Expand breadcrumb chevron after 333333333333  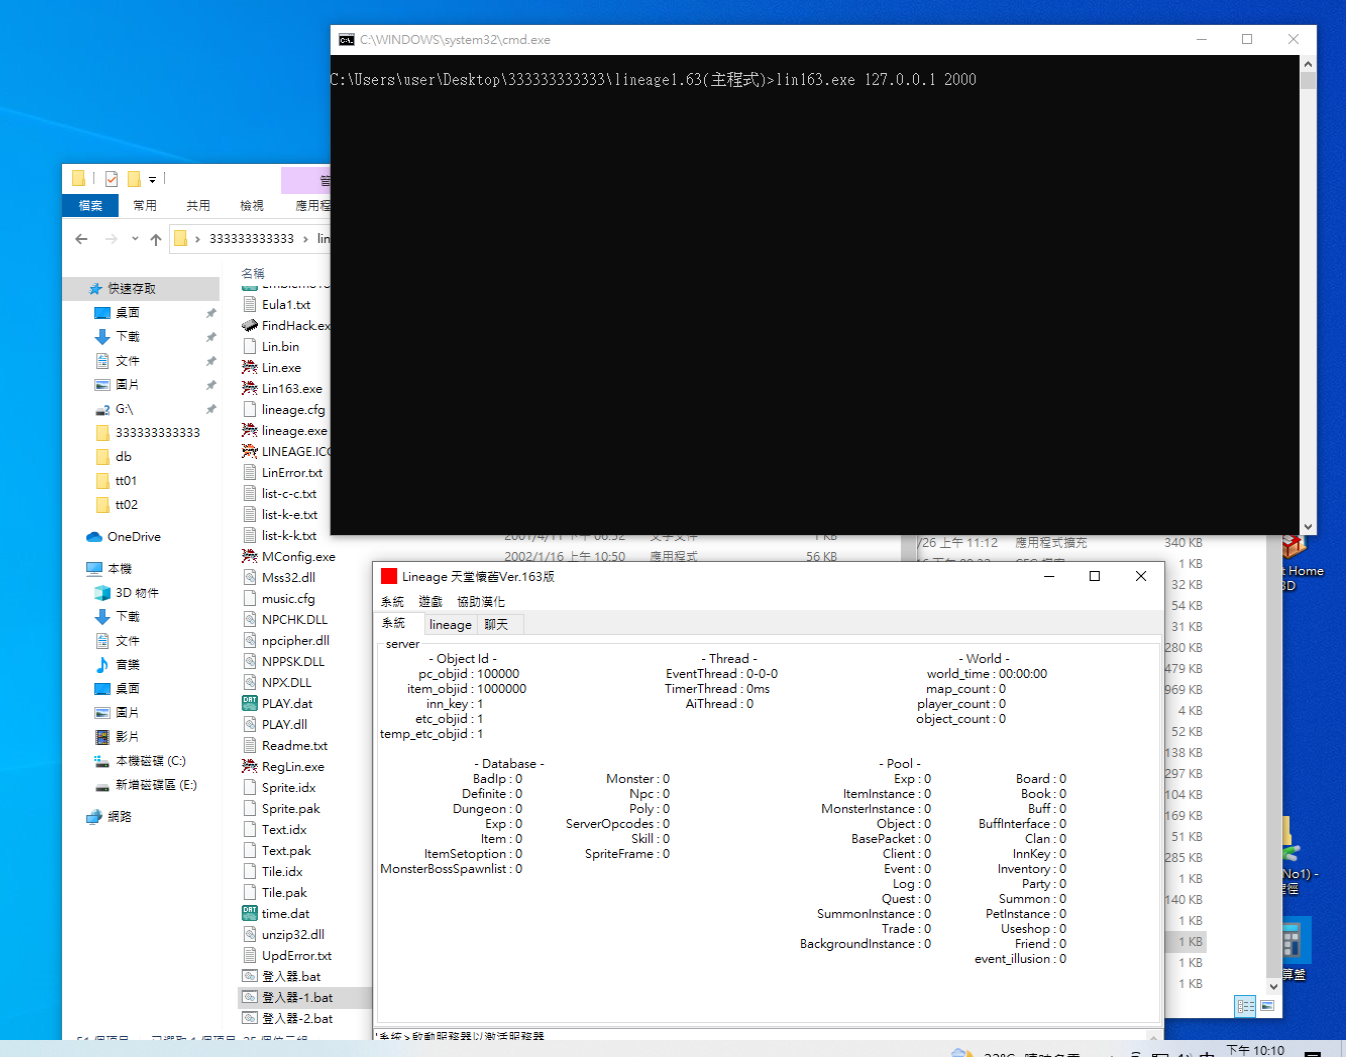click(305, 239)
